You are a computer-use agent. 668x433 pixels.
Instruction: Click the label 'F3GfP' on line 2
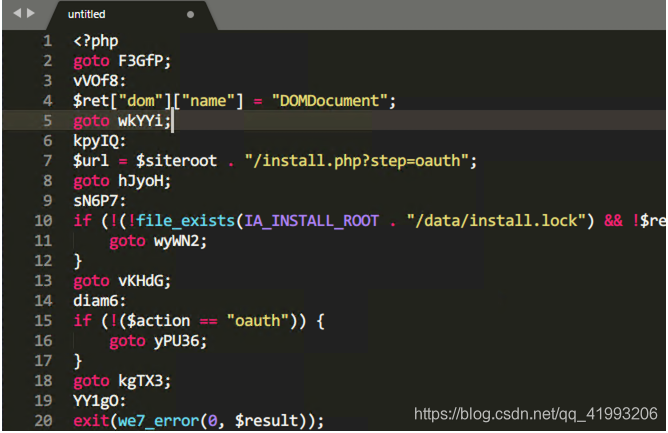[x=141, y=61]
